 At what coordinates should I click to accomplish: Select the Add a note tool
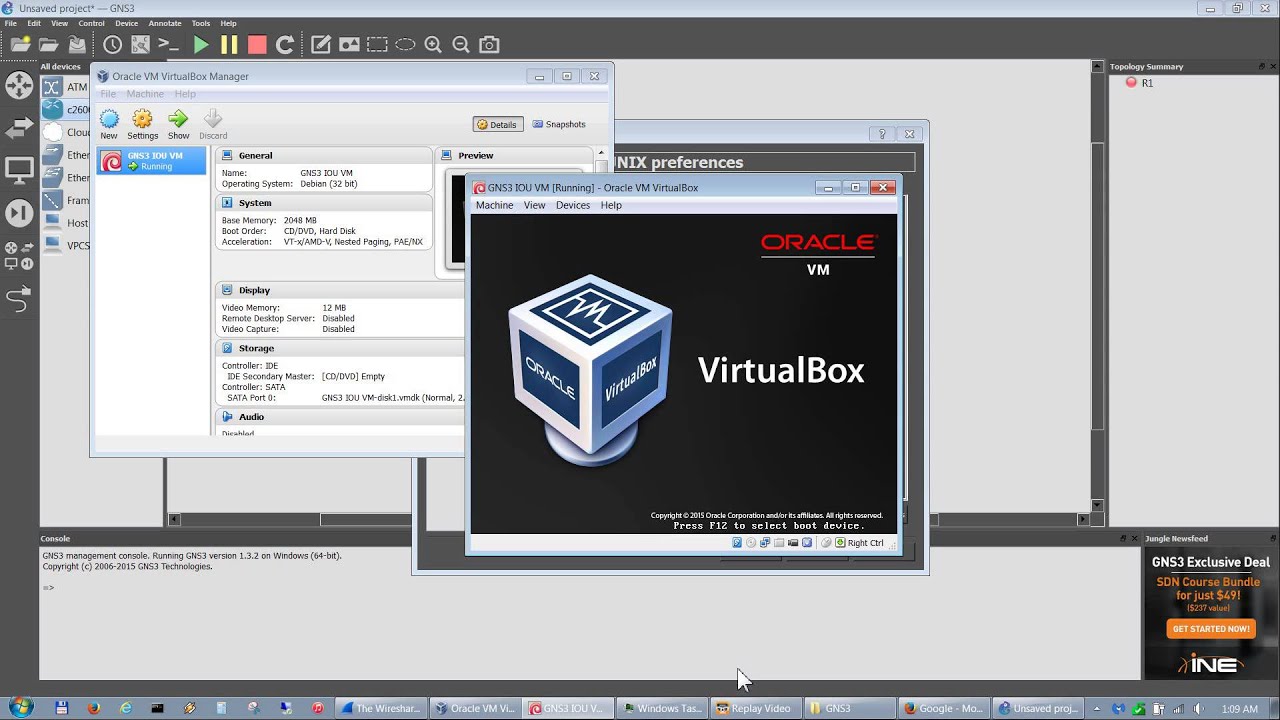tap(320, 45)
